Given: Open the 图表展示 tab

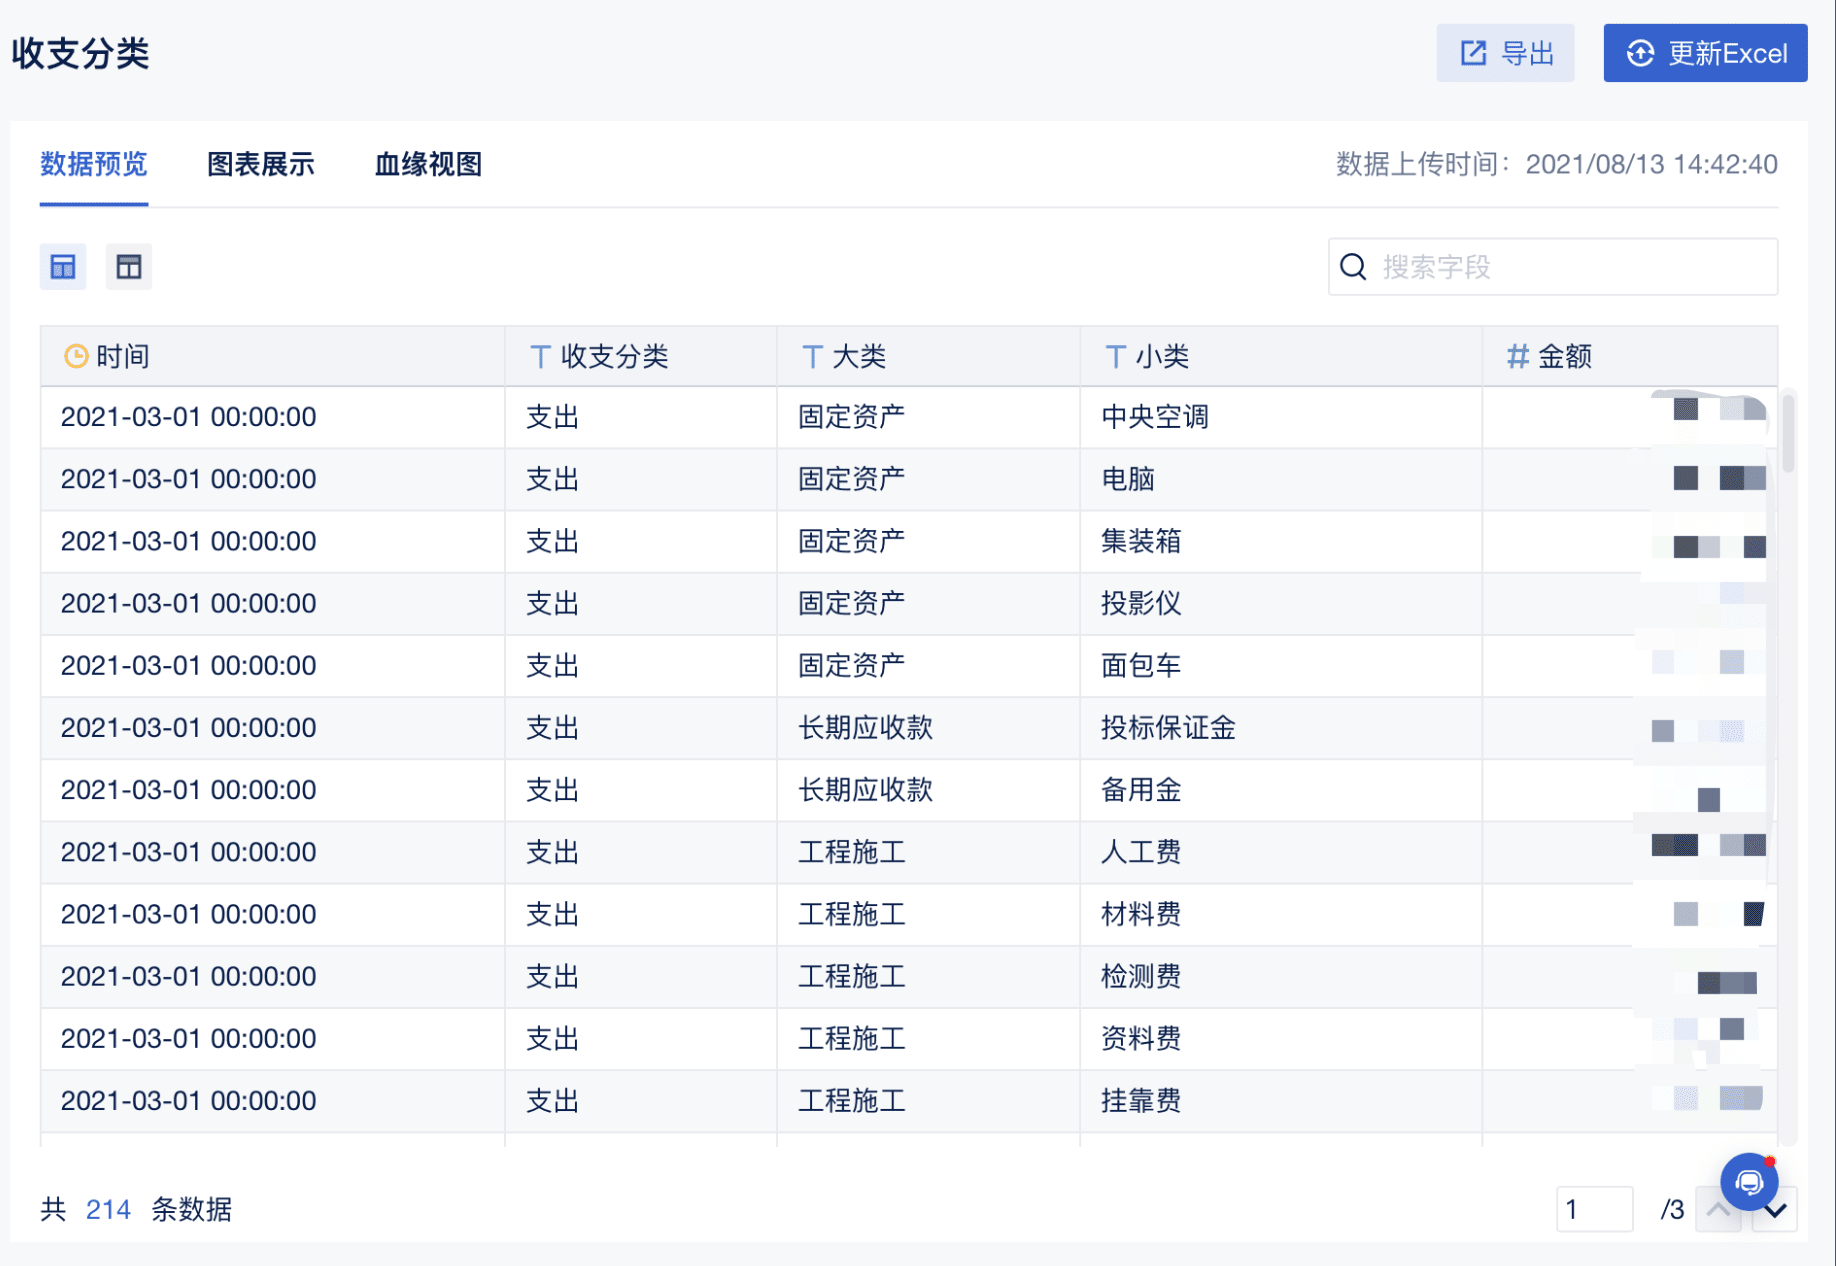Looking at the screenshot, I should [261, 164].
